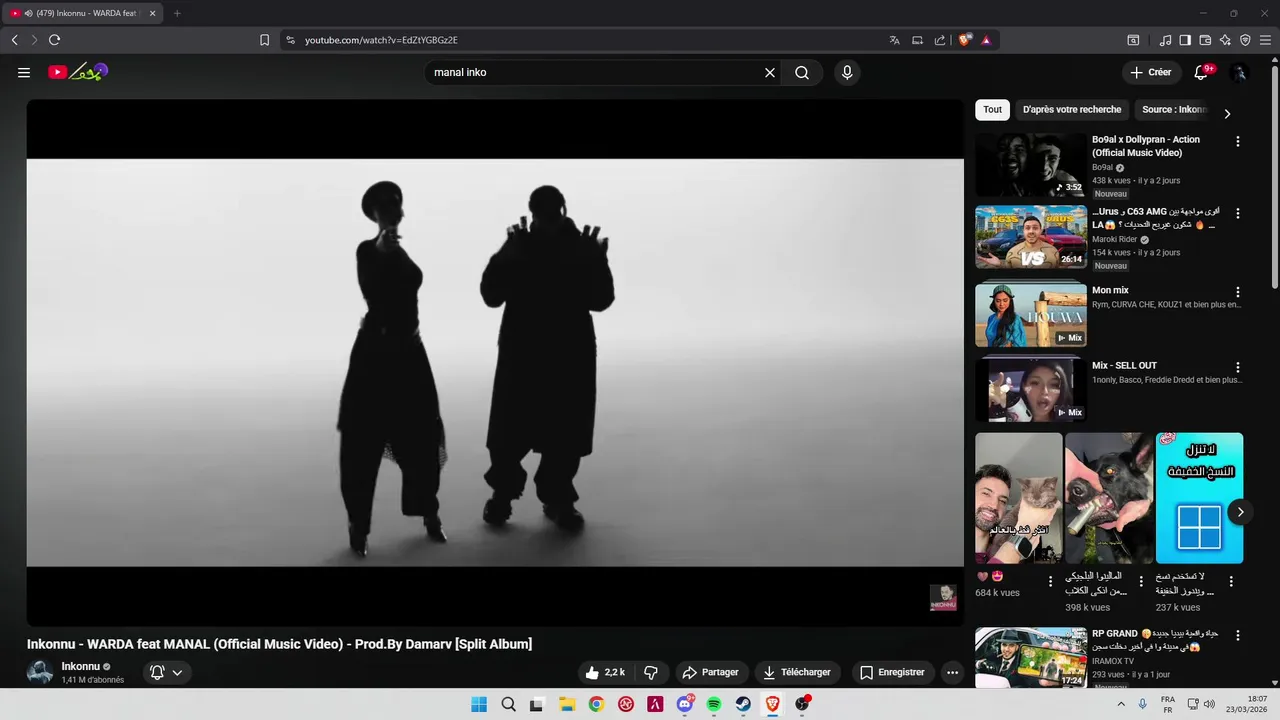Toggle the channel notification bell preference
1280x720 pixels.
pos(157,672)
